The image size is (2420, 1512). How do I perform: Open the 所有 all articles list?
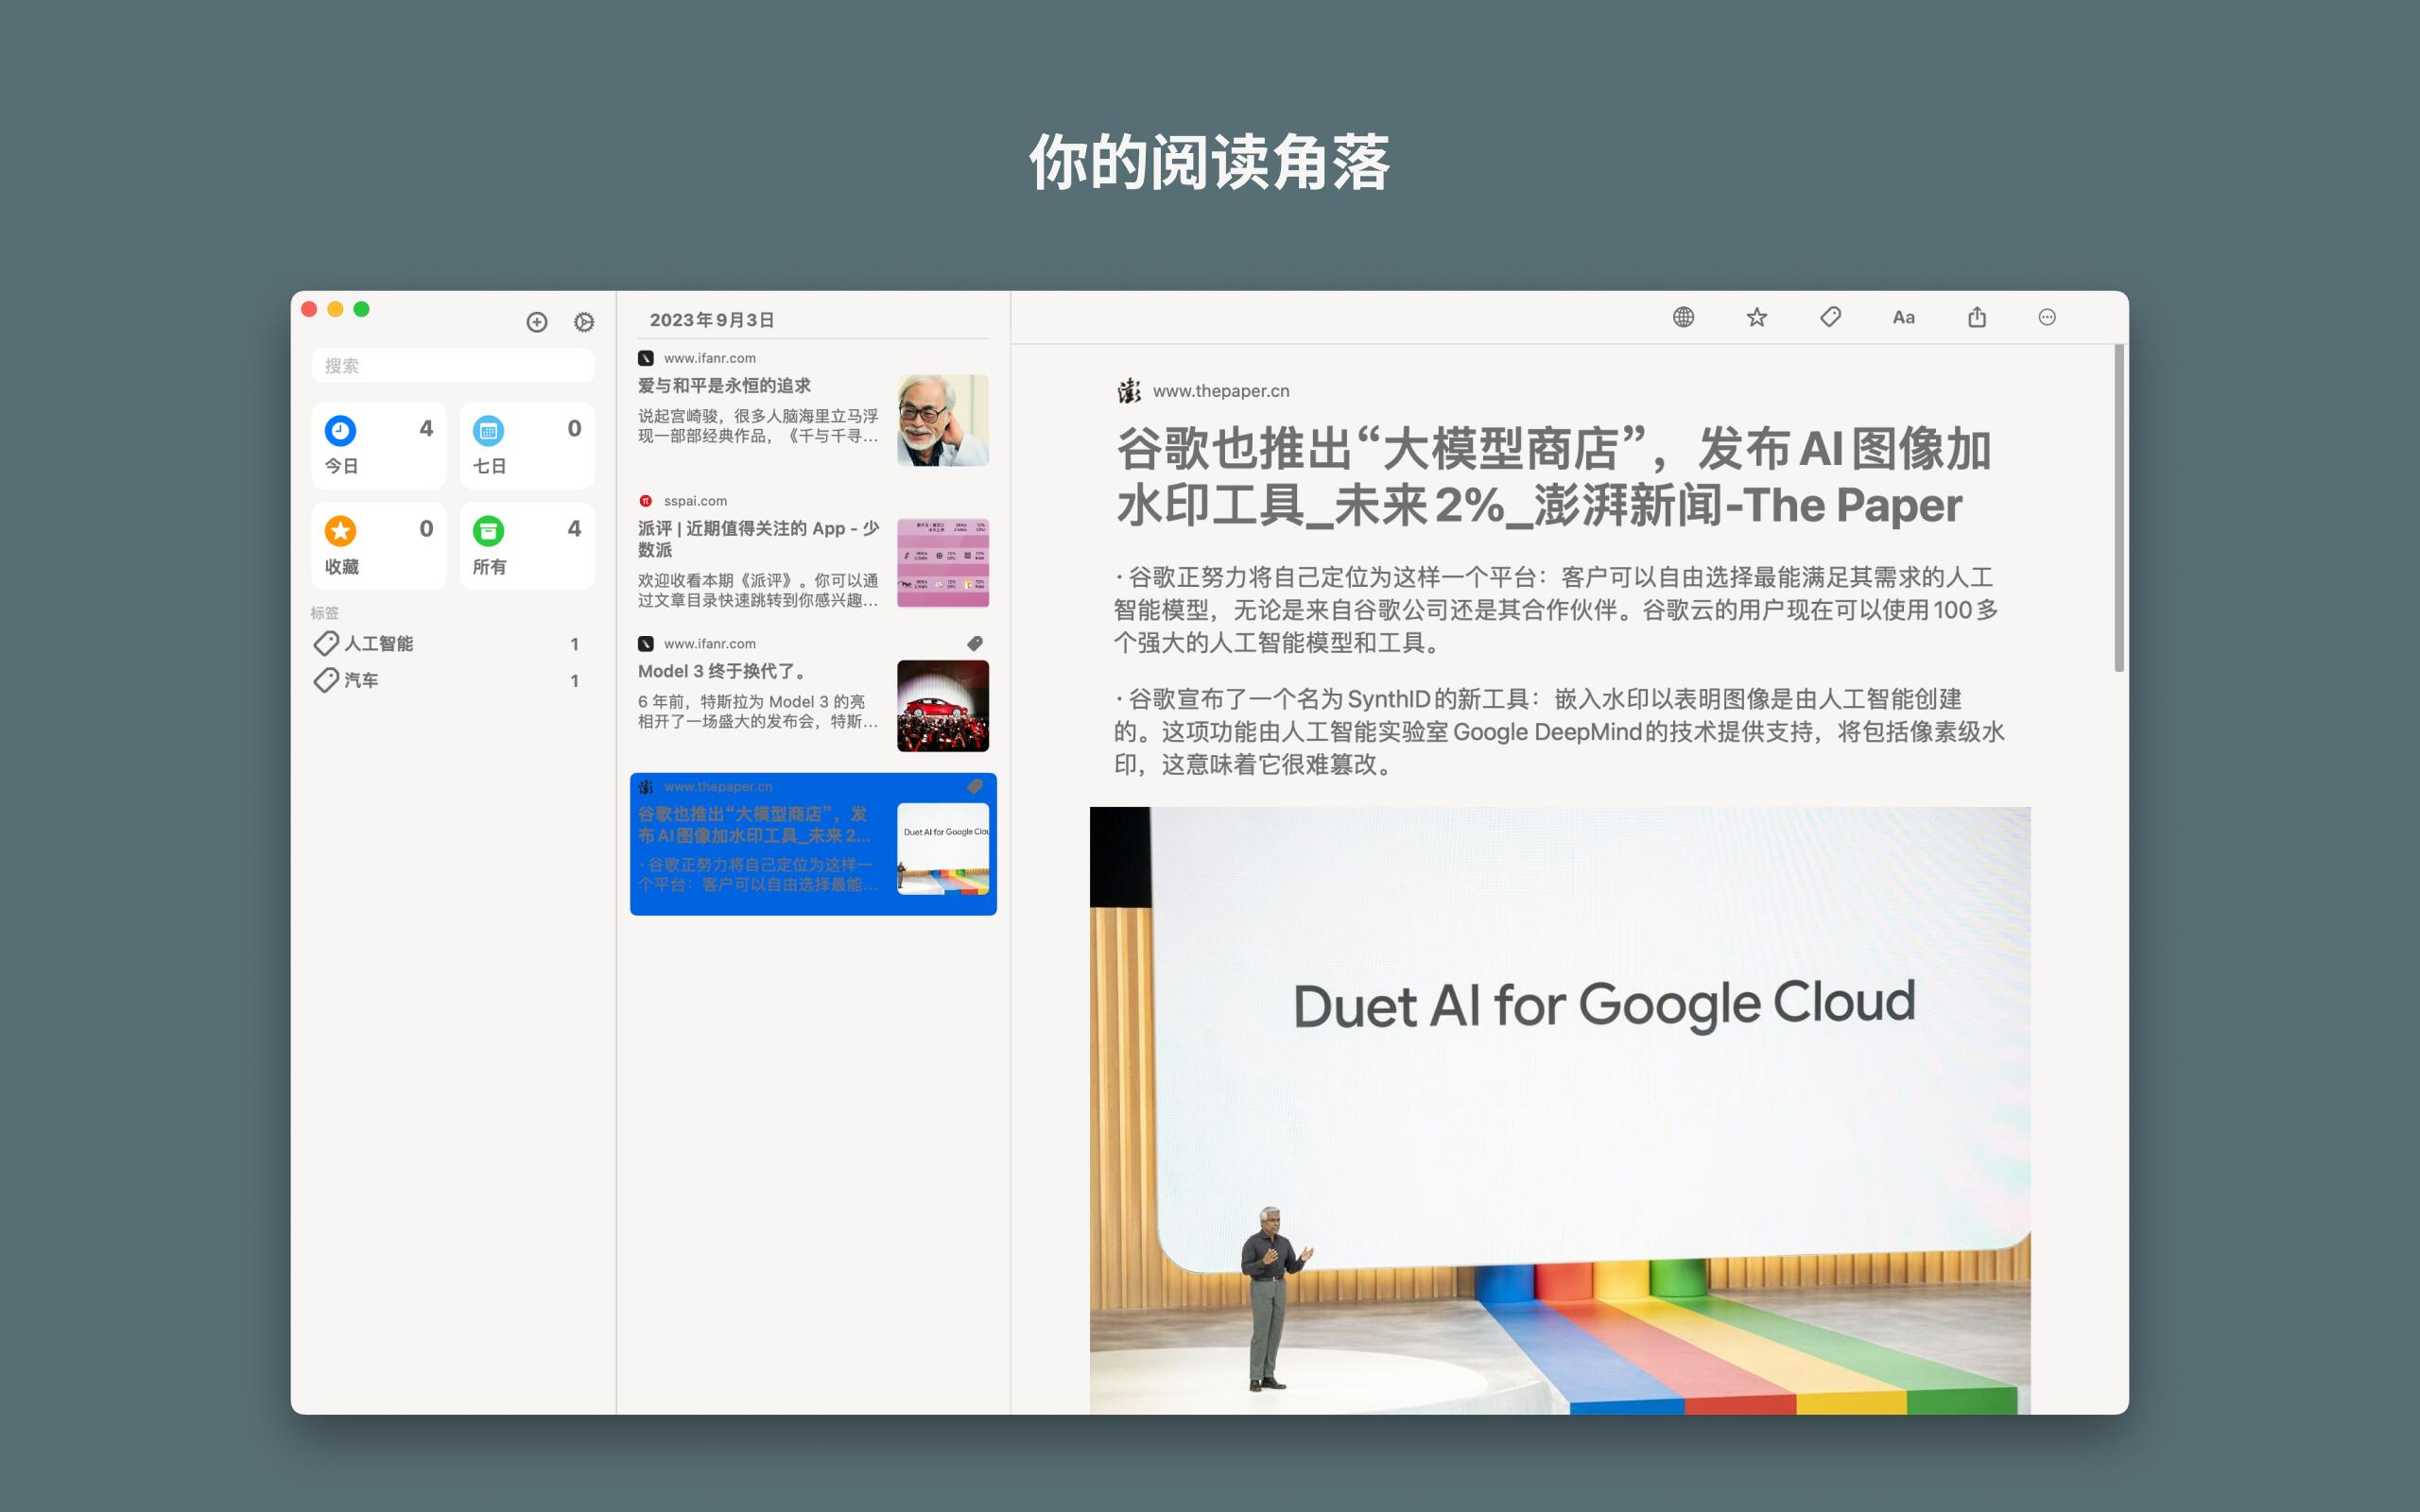tap(527, 546)
